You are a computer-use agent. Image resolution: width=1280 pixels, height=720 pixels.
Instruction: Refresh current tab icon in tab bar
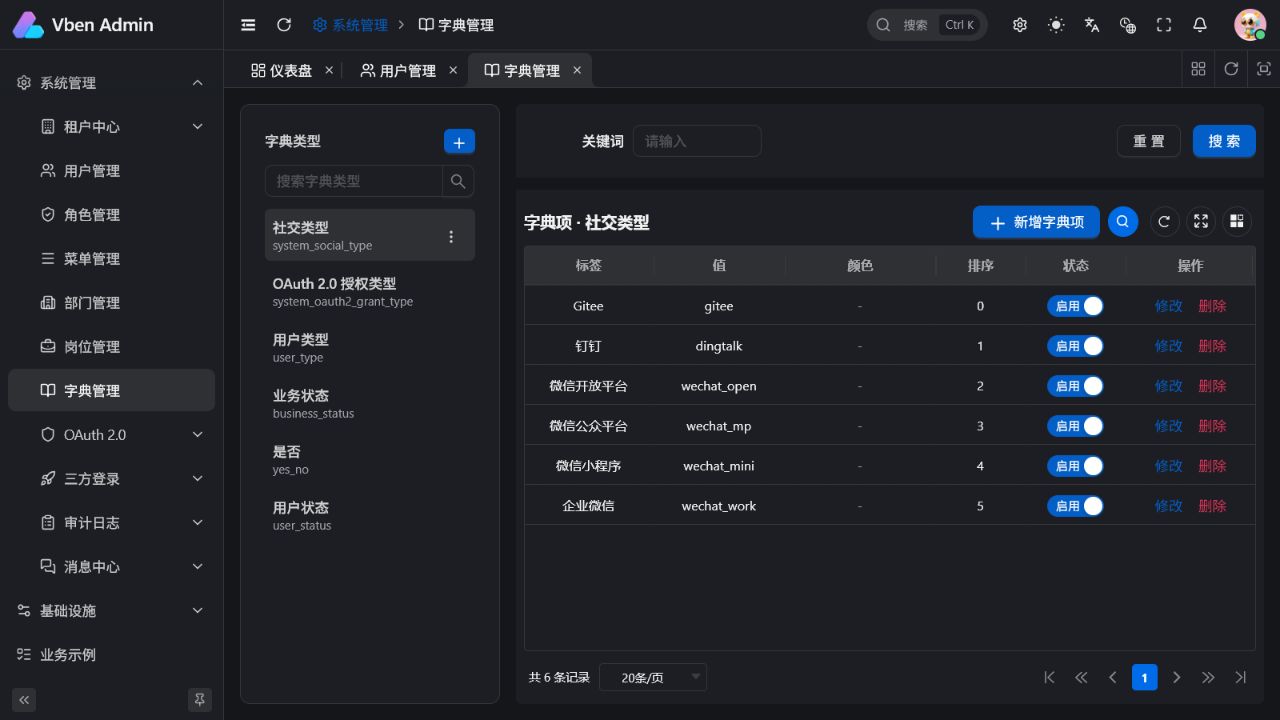point(1231,69)
